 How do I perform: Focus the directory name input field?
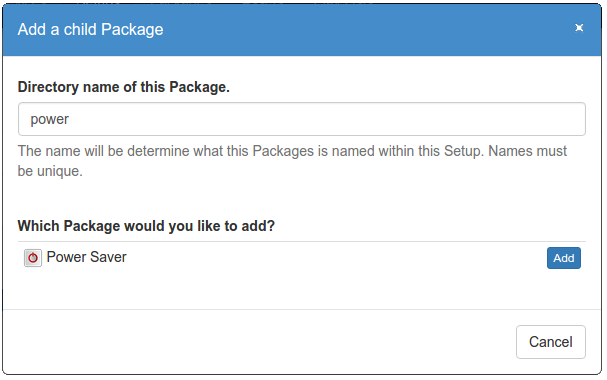coord(302,119)
